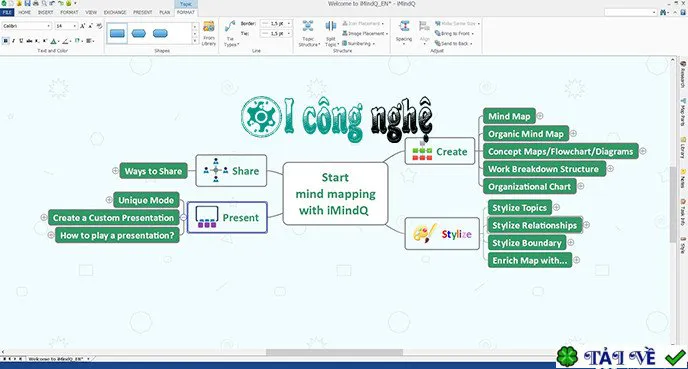Select the Create topic node

point(440,151)
